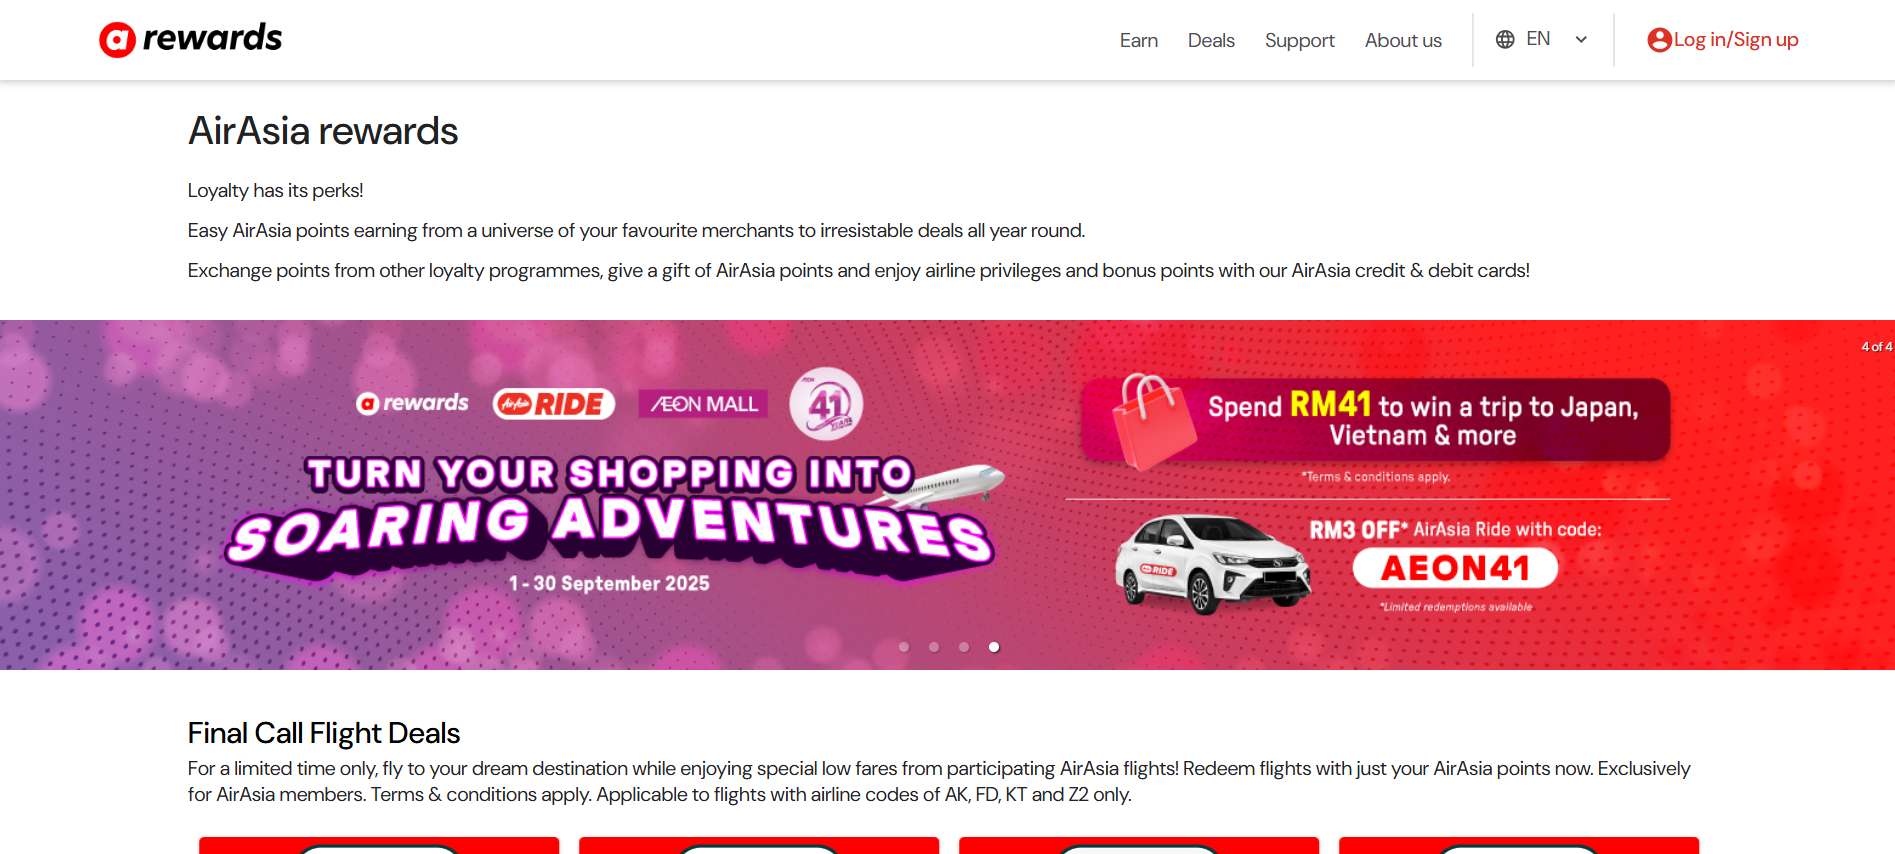Select the second carousel slide dot
Image resolution: width=1895 pixels, height=854 pixels.
click(934, 647)
